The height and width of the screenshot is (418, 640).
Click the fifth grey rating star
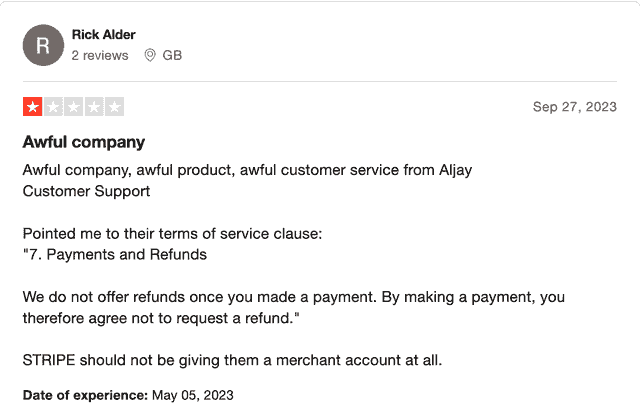(114, 107)
